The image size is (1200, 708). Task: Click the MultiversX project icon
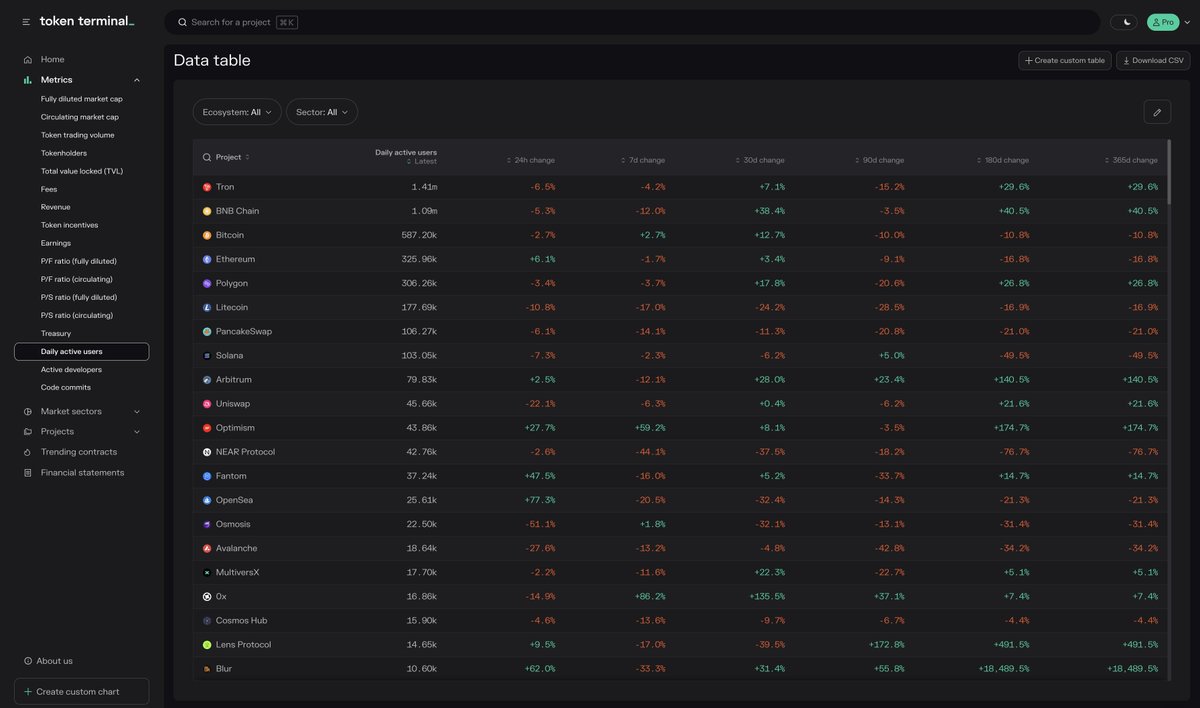(x=207, y=572)
